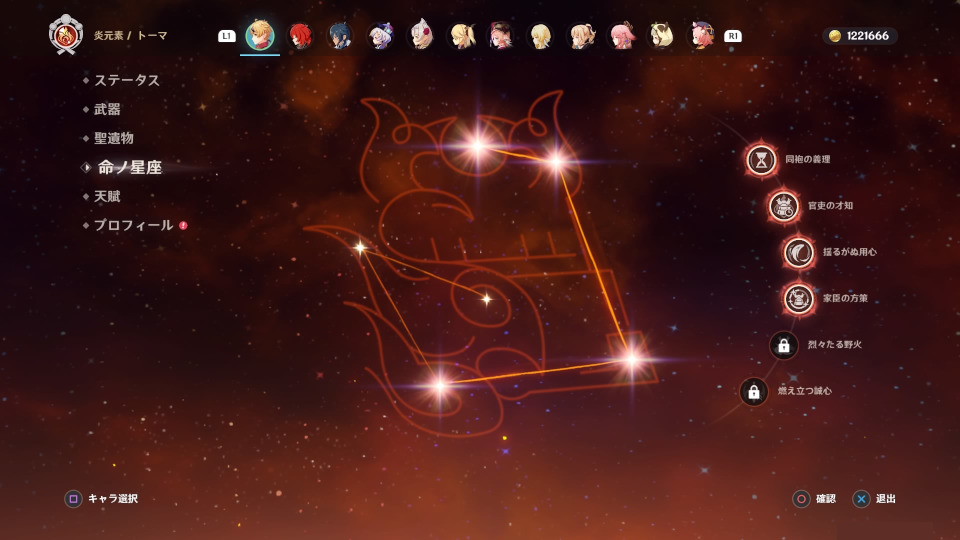Click the L1 previous-character button

(x=227, y=36)
